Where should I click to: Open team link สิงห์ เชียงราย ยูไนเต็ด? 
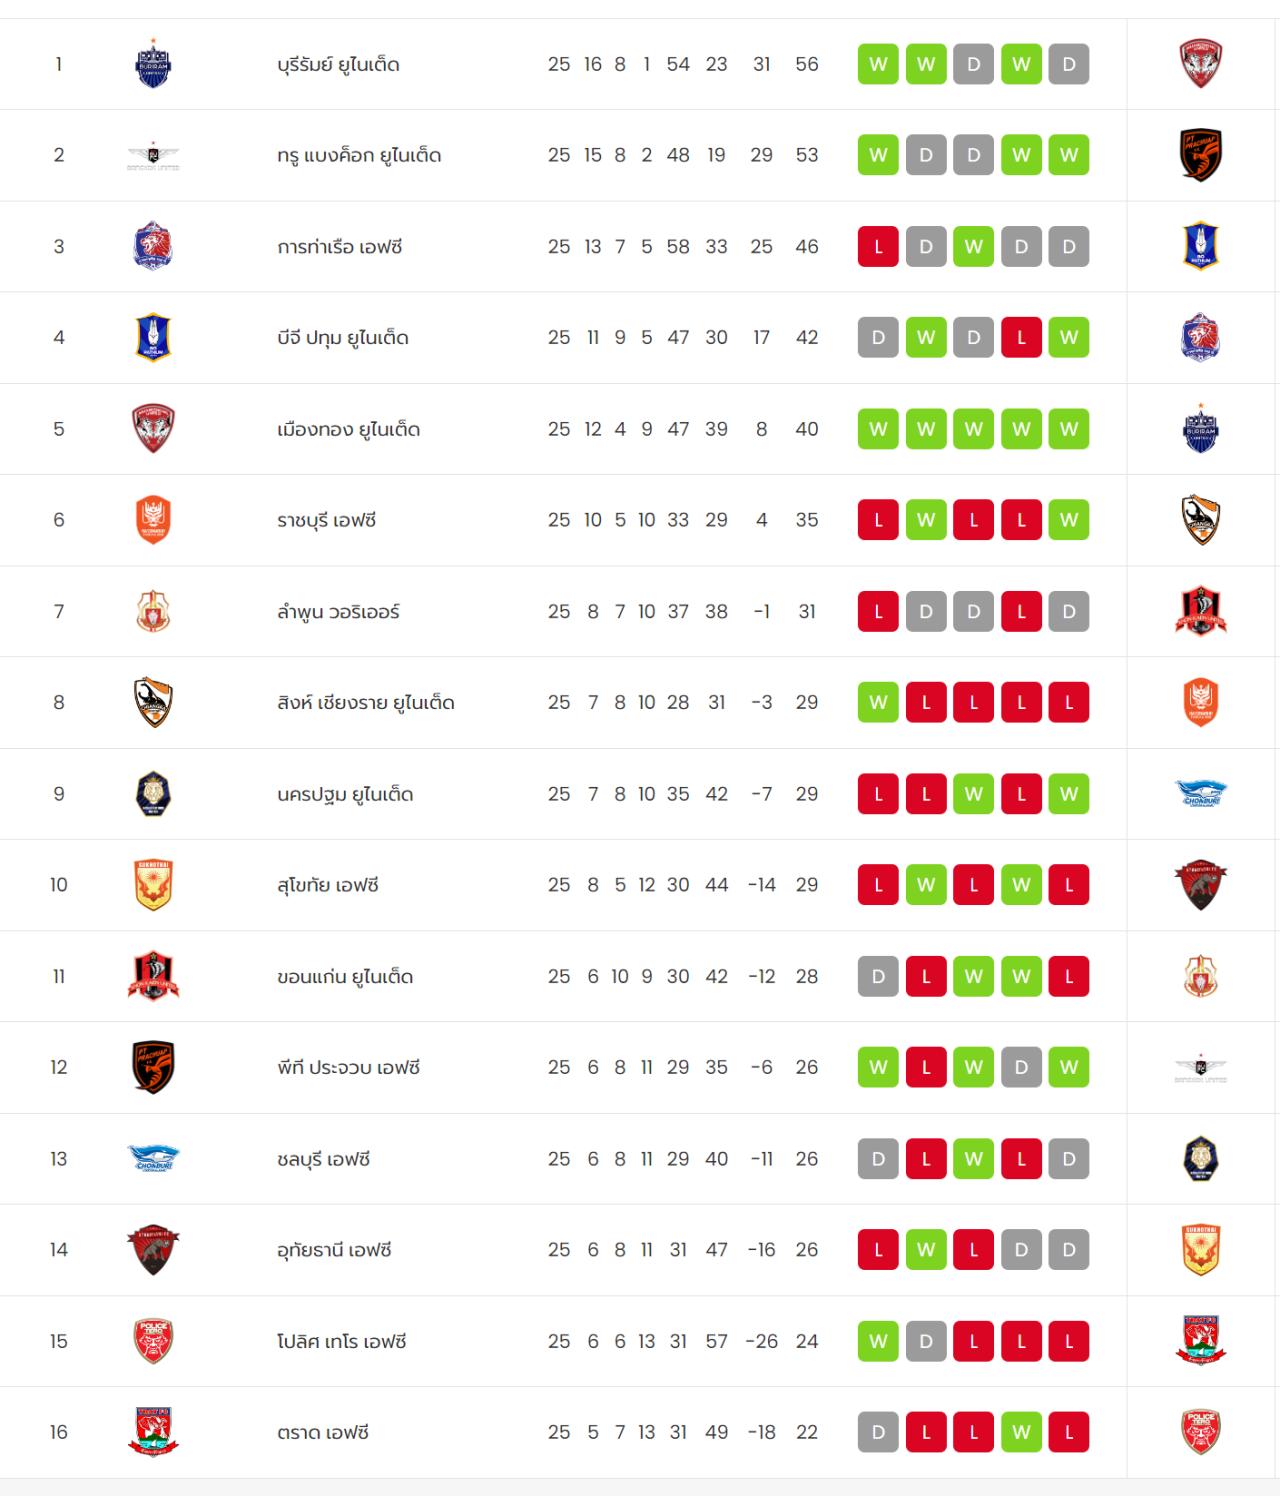pyautogui.click(x=366, y=702)
